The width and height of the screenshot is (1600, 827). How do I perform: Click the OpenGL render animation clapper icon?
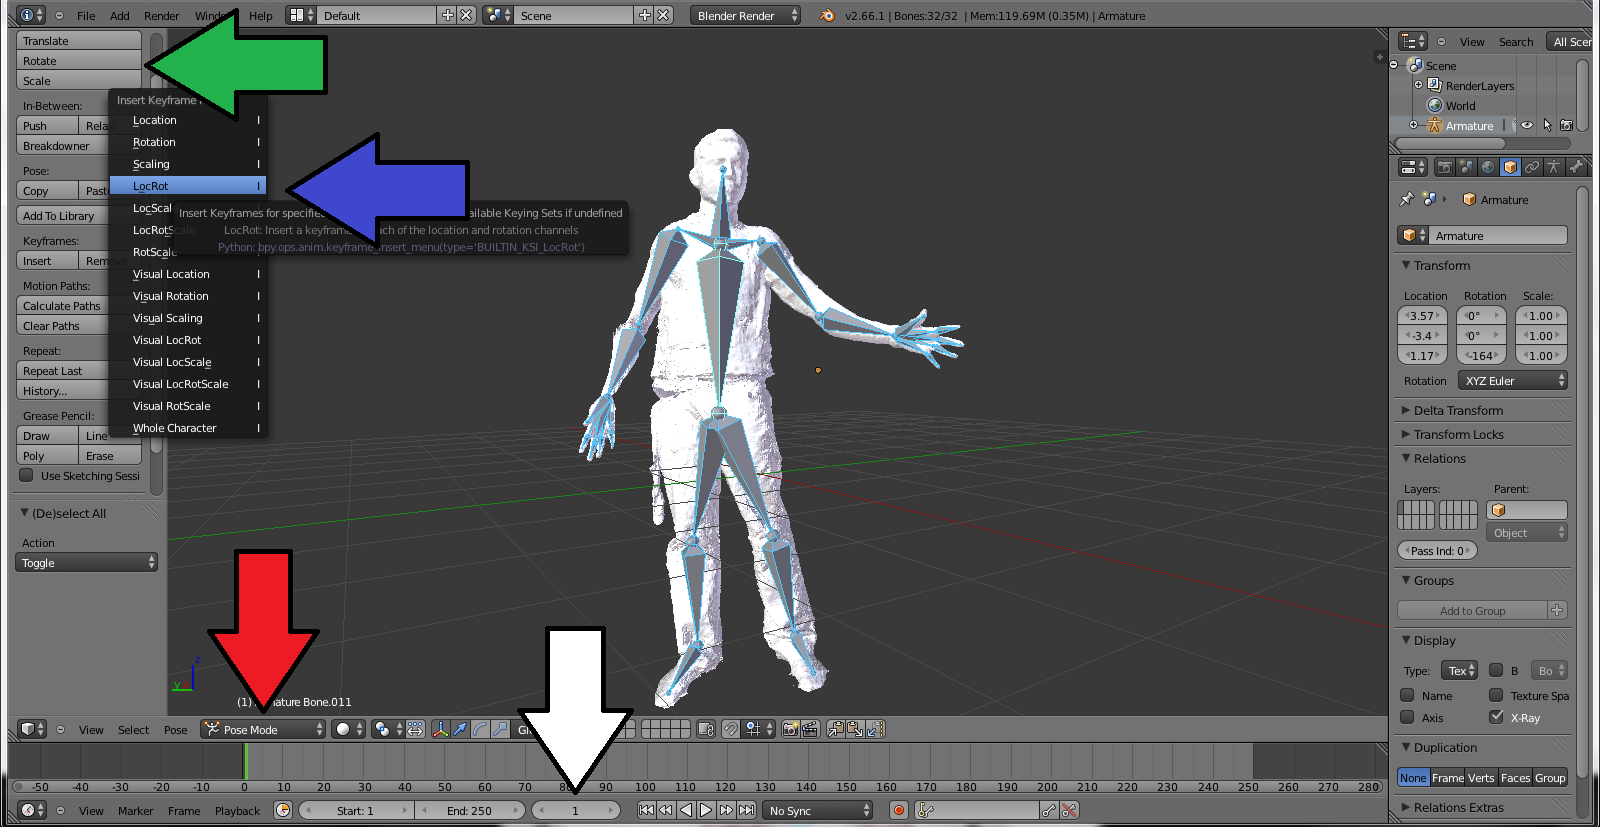tap(810, 729)
